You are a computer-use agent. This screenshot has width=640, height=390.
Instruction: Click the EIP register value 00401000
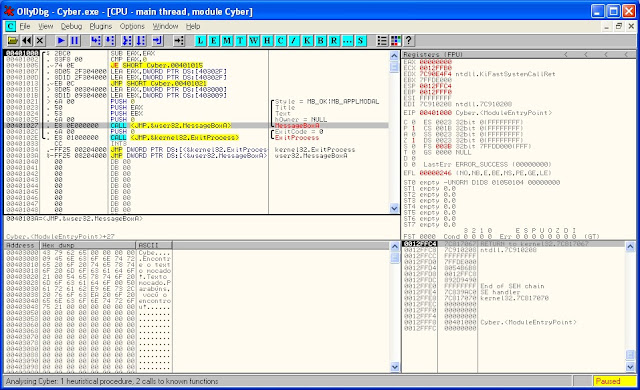[436, 113]
